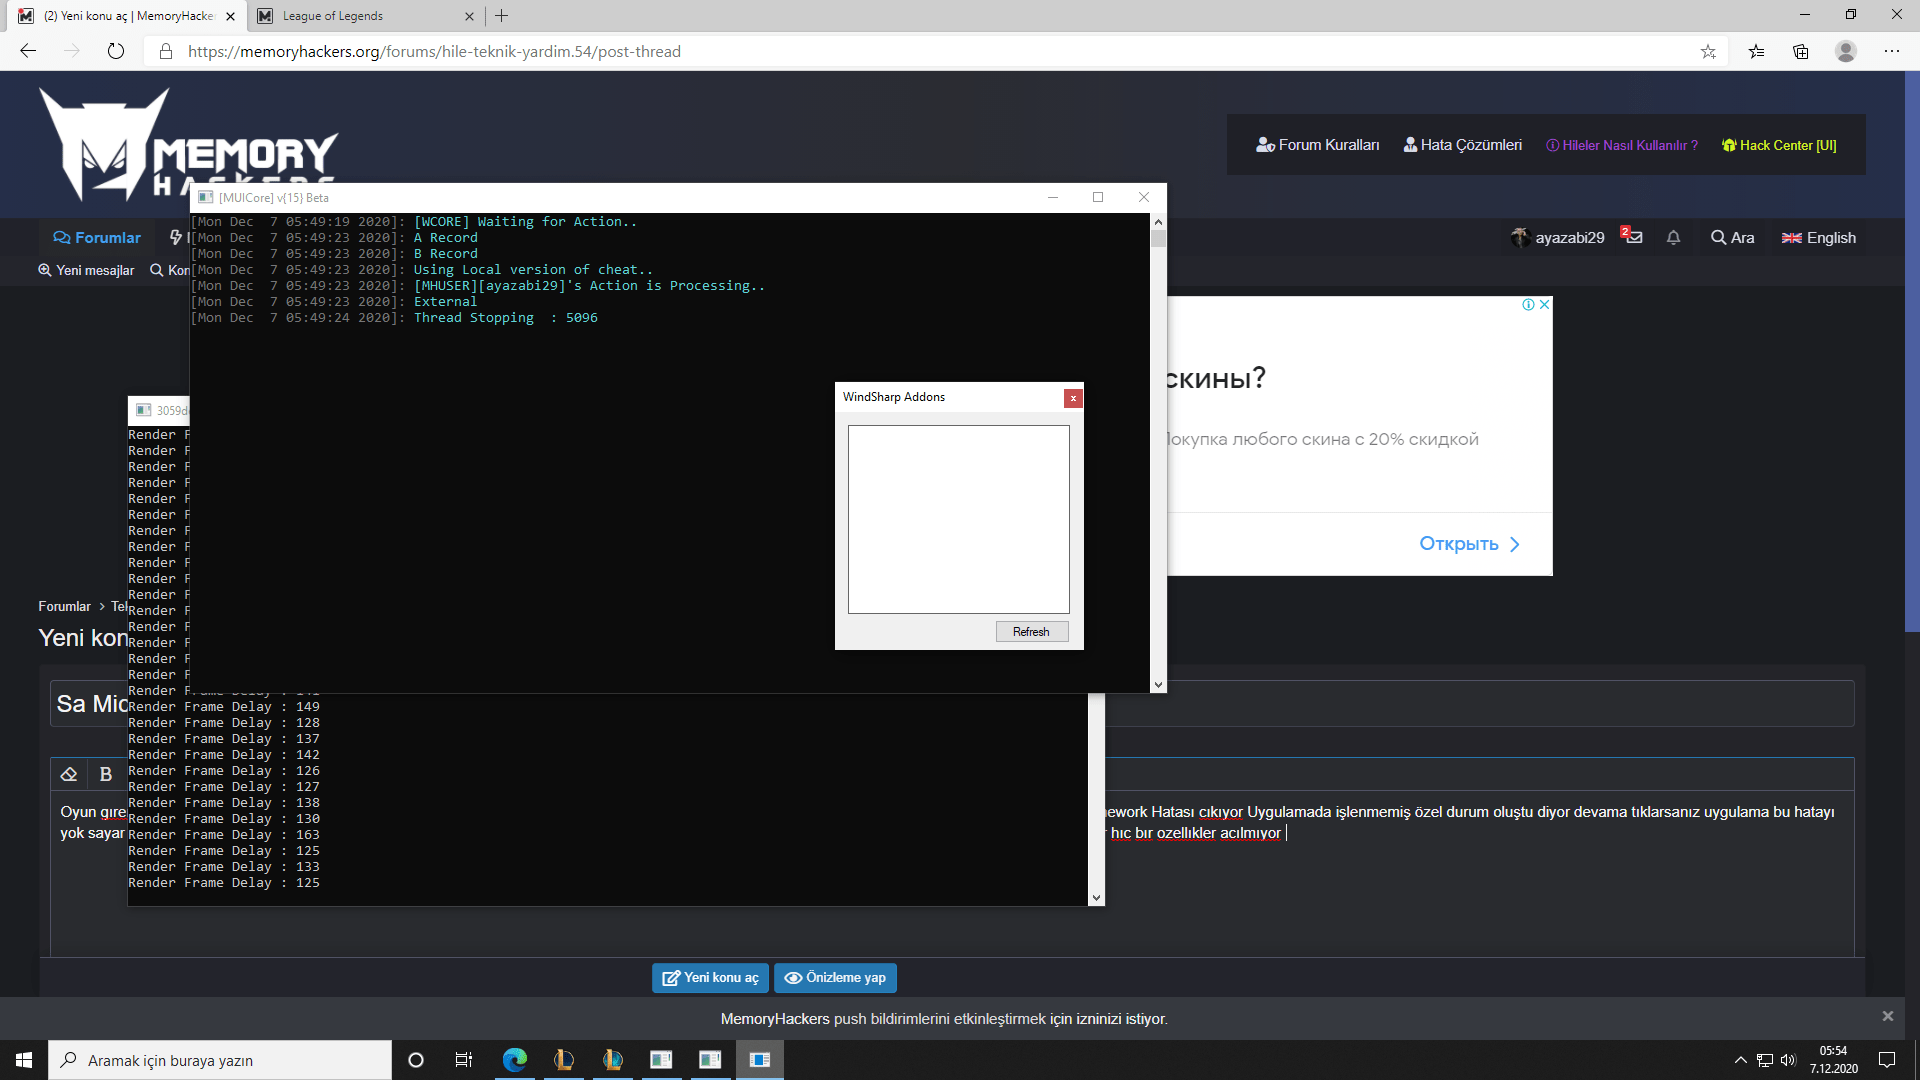This screenshot has height=1080, width=1920.
Task: Click the address bar URL
Action: point(434,51)
